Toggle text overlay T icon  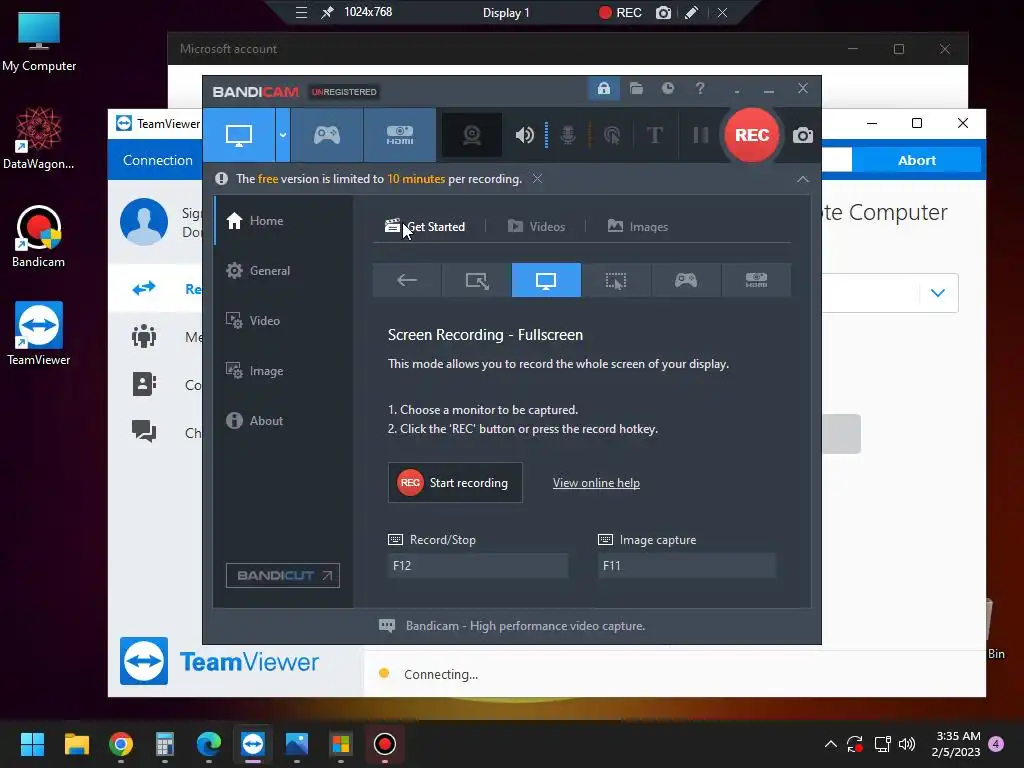coord(654,135)
